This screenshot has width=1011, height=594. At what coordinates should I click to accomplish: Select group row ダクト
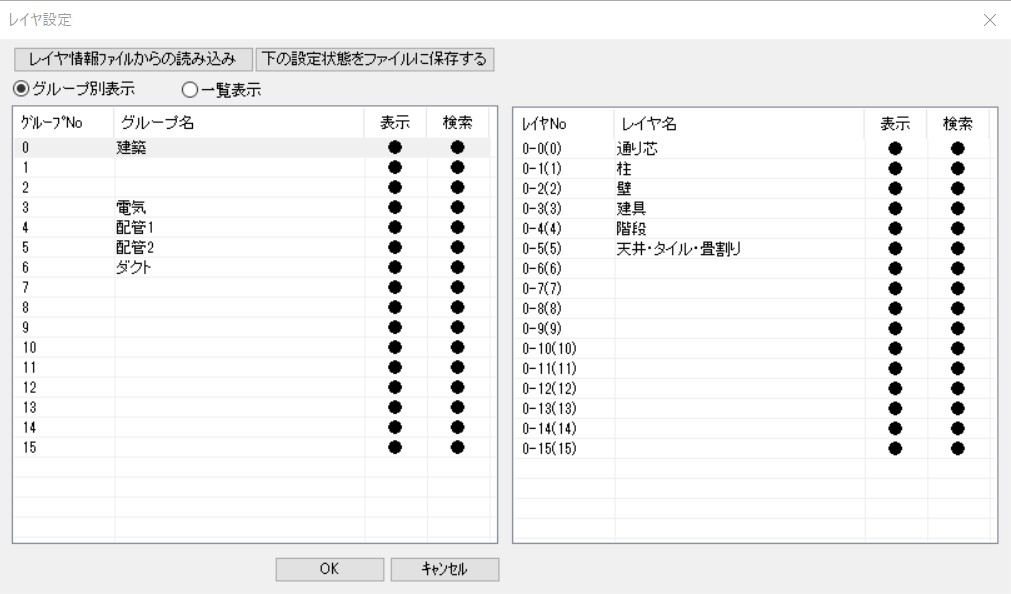click(x=251, y=267)
